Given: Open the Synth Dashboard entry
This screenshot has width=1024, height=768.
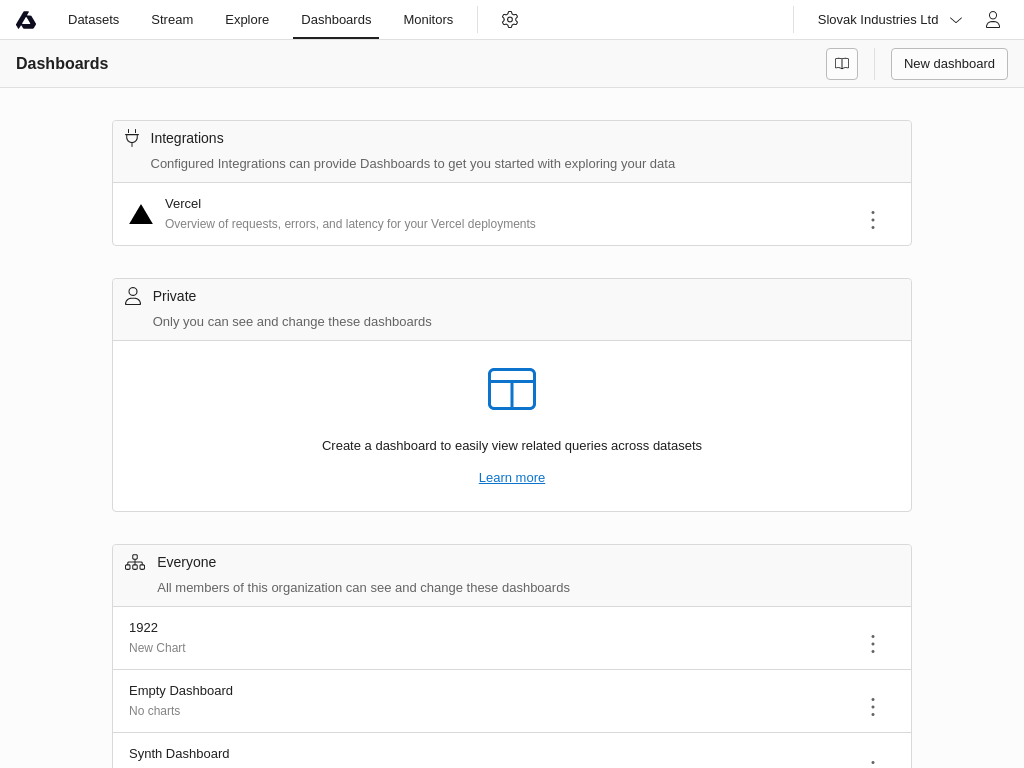Looking at the screenshot, I should point(179,754).
